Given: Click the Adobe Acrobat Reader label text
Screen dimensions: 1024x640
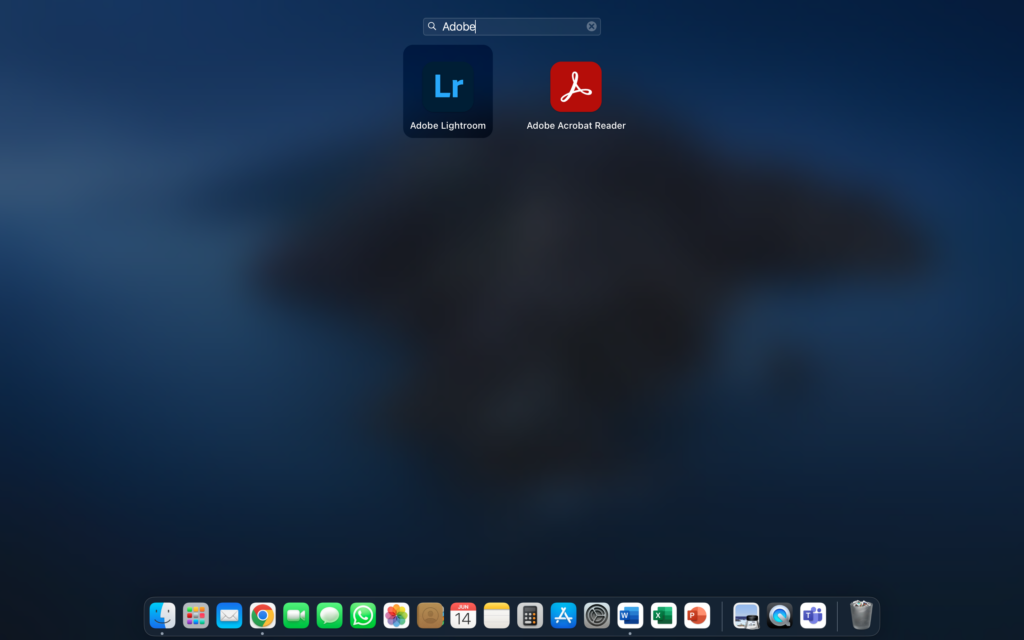Looking at the screenshot, I should 576,125.
